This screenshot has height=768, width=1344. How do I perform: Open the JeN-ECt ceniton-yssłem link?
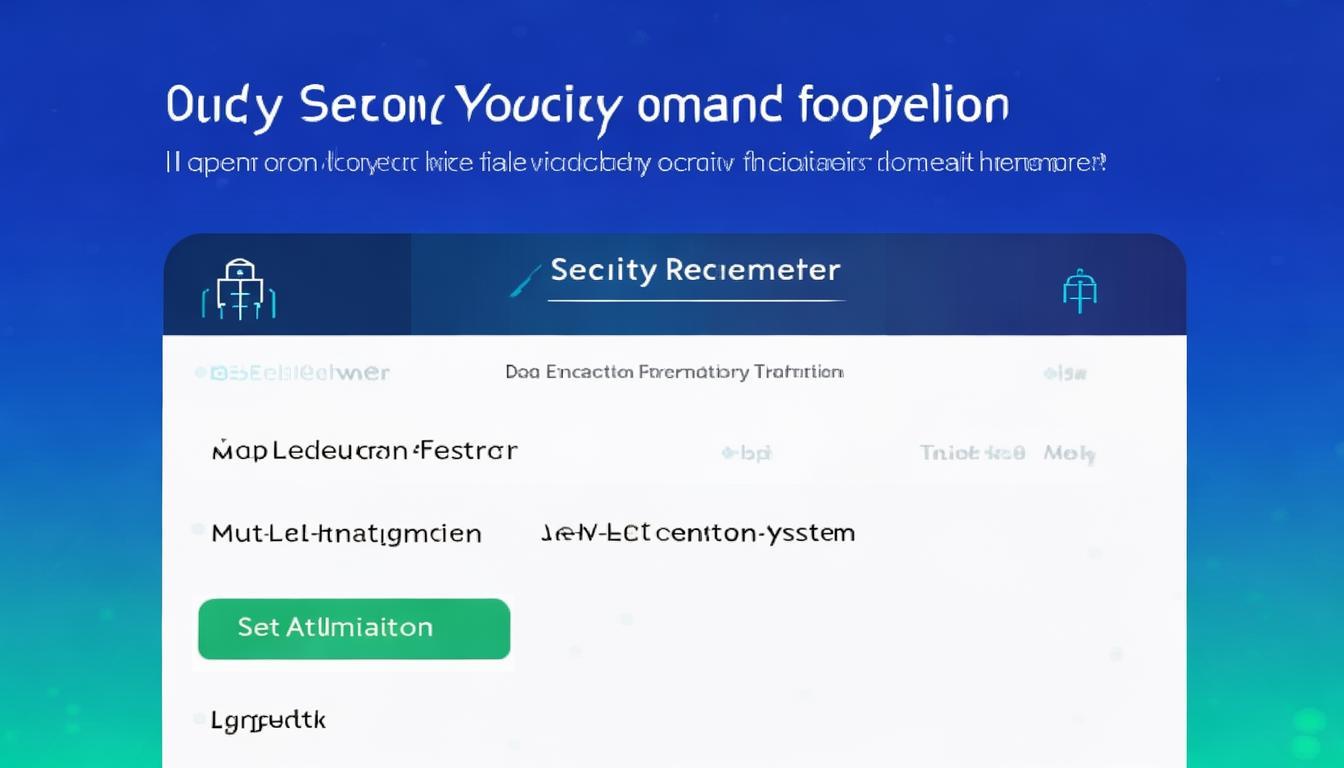[698, 533]
